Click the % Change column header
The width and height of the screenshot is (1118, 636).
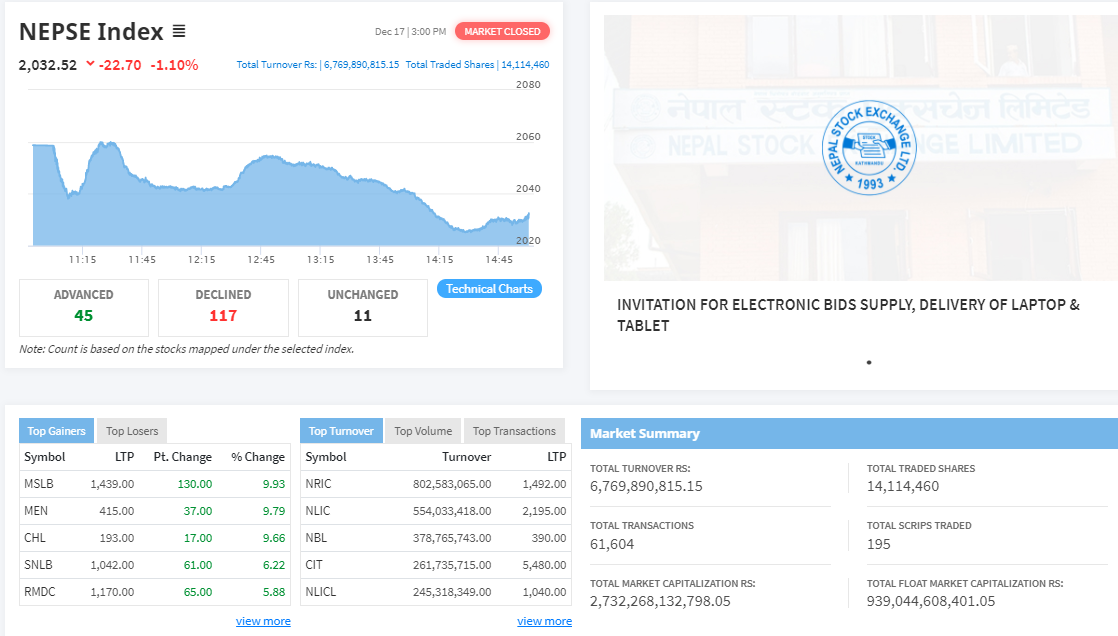258,457
